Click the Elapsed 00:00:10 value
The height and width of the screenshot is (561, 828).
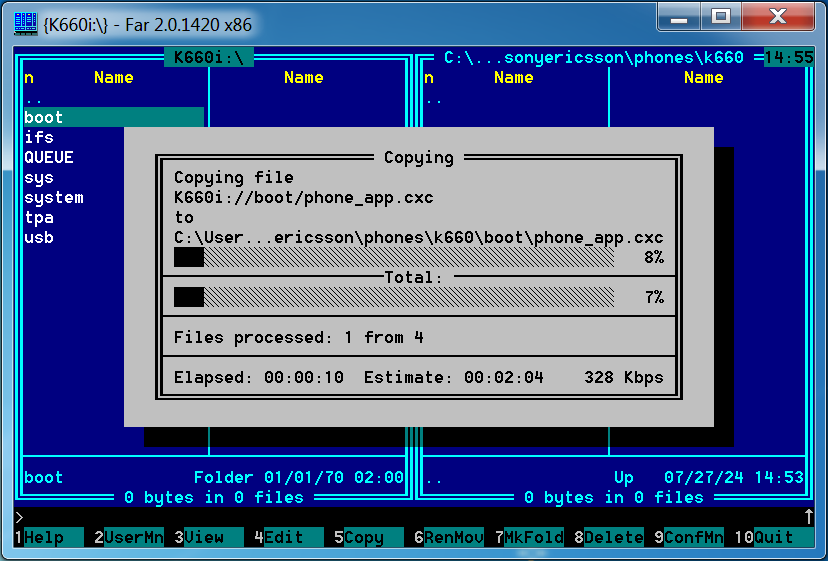tap(304, 377)
